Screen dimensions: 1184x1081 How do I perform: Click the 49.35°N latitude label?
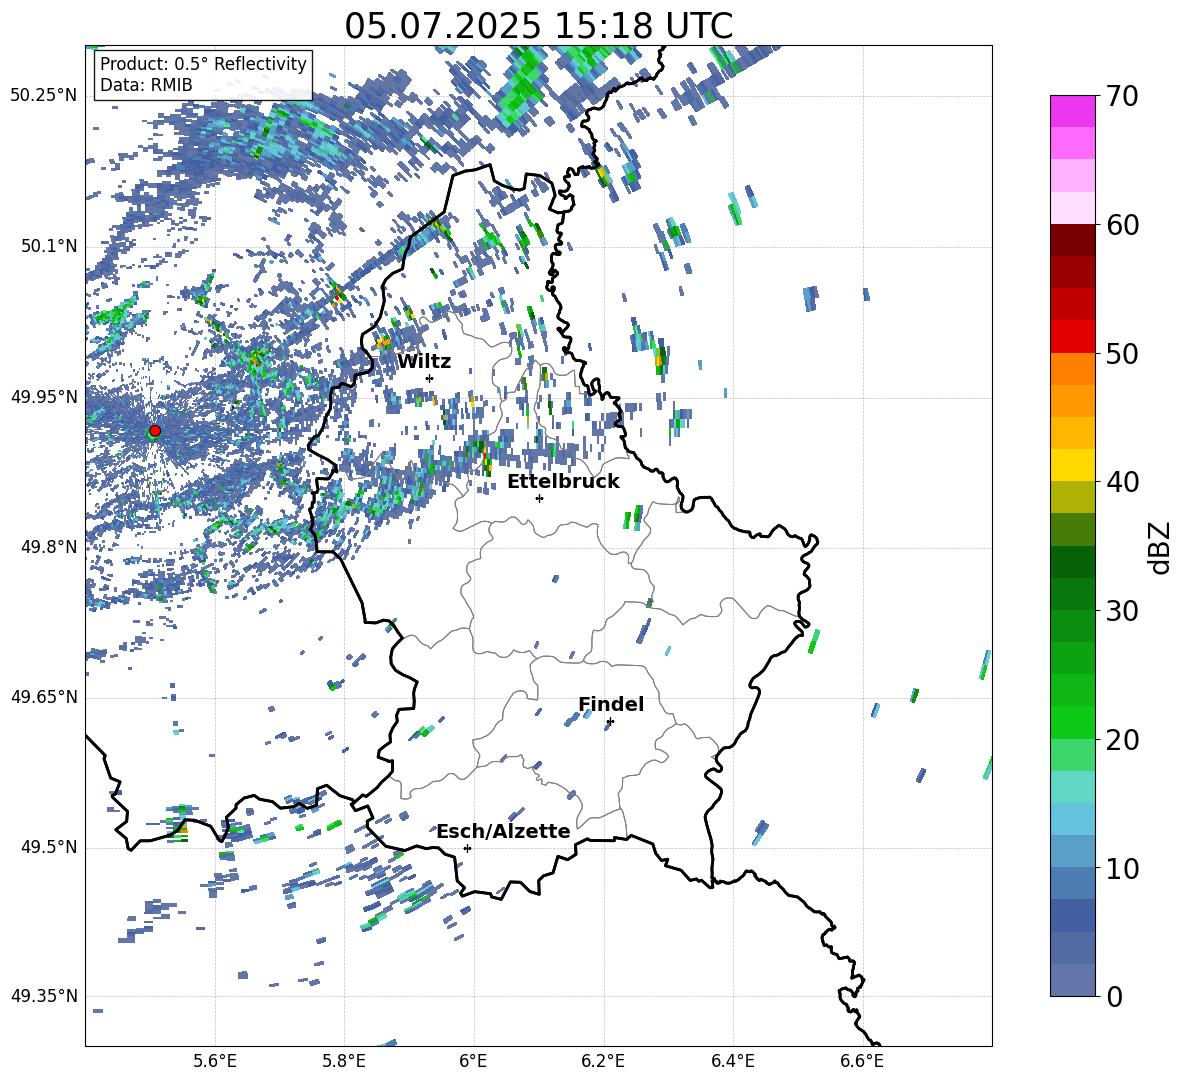pos(44,996)
